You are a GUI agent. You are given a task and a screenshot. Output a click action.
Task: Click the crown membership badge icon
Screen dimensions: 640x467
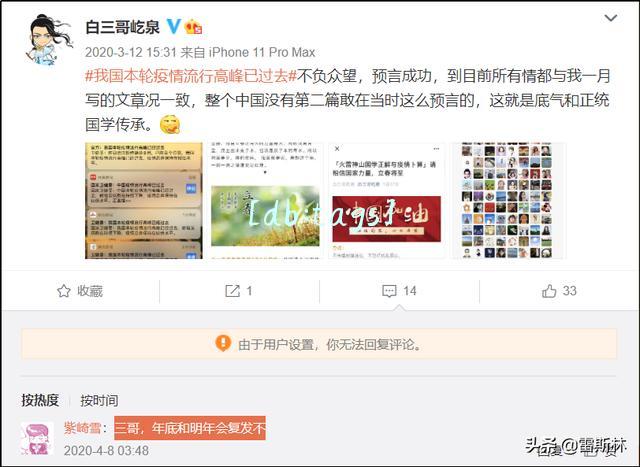tap(193, 27)
